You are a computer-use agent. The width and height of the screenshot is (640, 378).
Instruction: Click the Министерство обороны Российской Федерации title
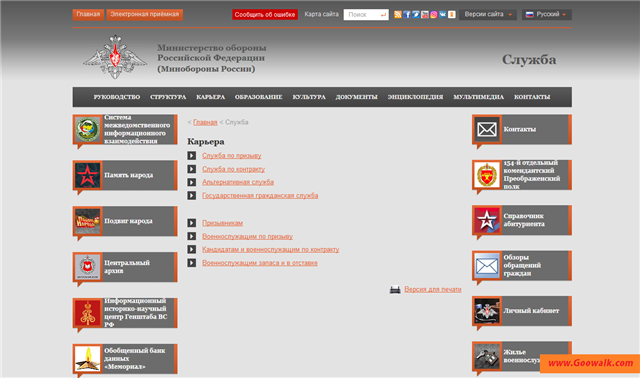pyautogui.click(x=212, y=58)
